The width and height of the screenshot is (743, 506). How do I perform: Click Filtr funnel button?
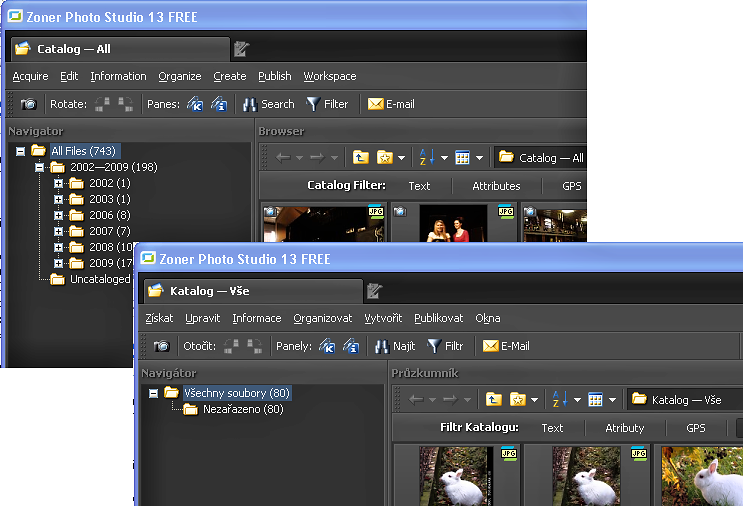coord(445,346)
